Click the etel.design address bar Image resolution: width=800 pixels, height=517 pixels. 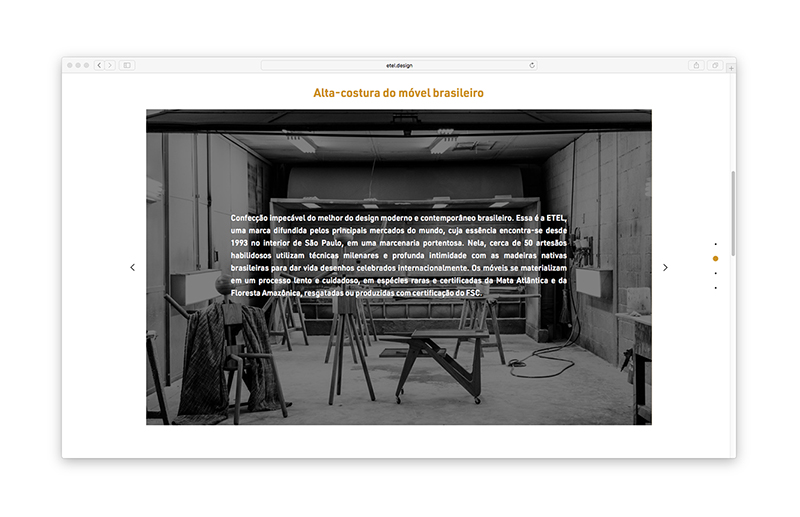pos(399,65)
